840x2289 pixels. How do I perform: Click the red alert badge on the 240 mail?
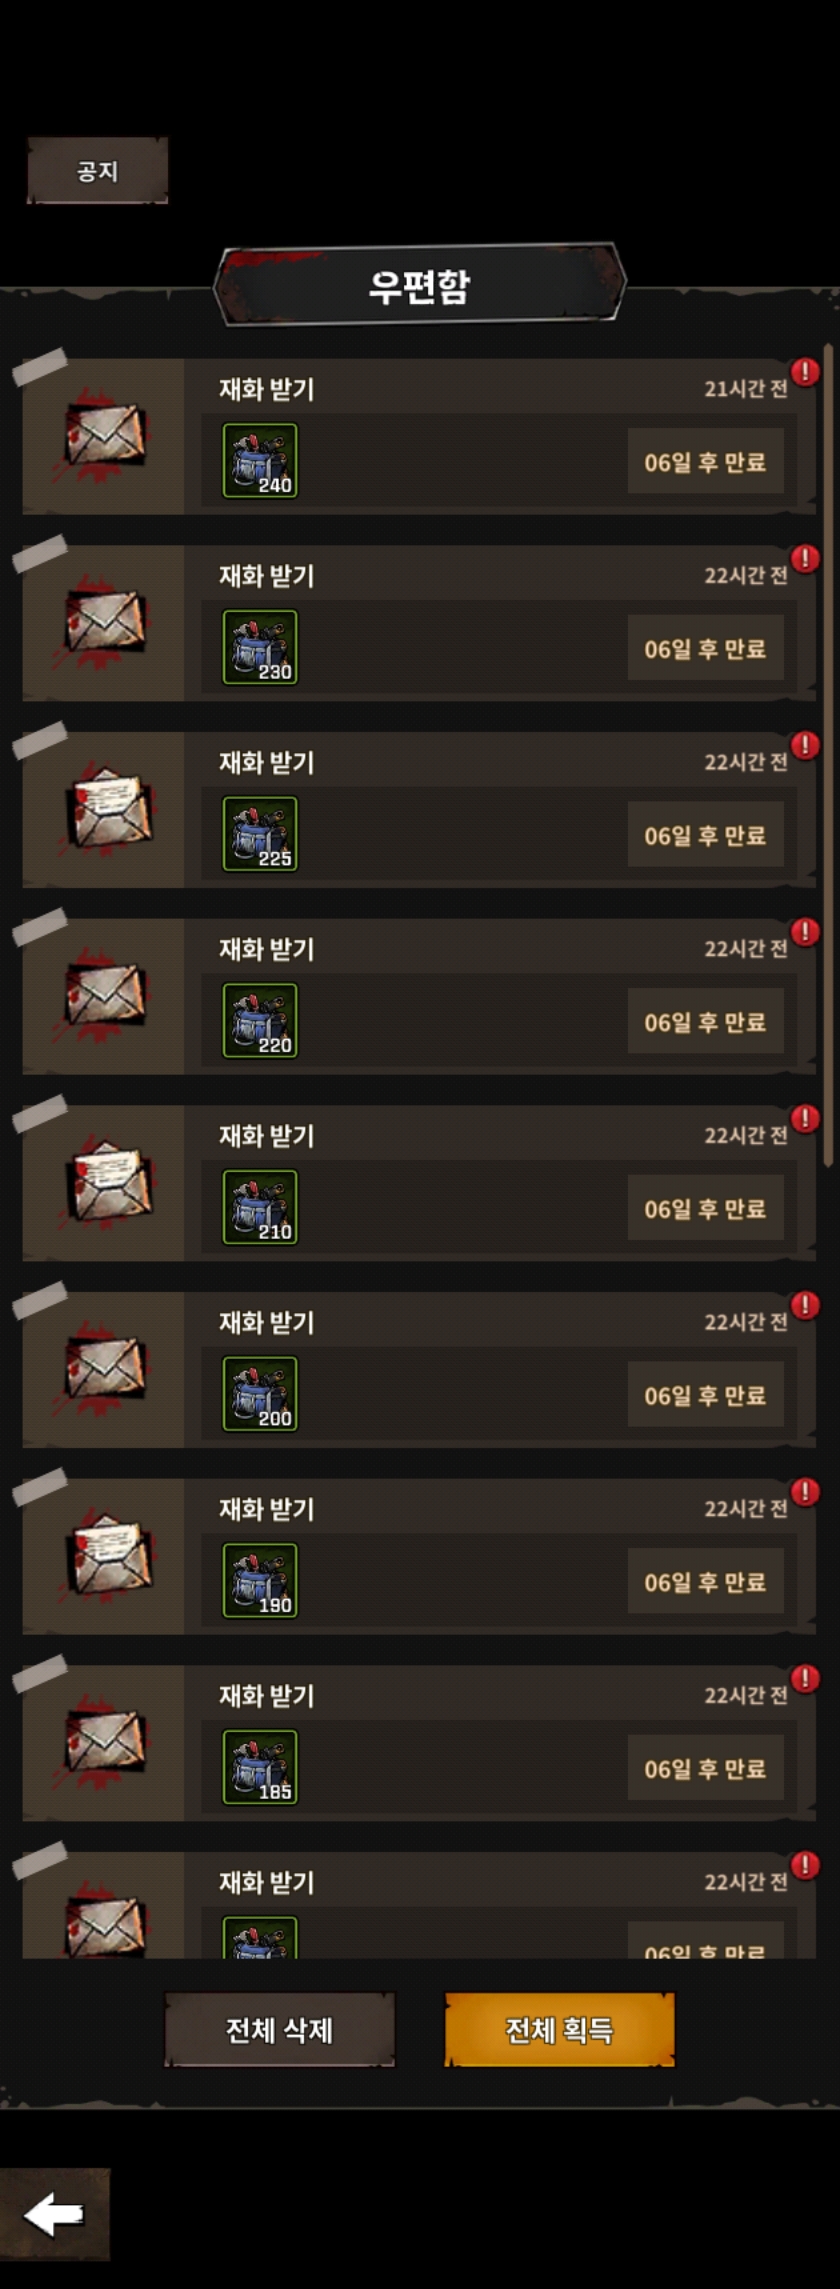pos(805,372)
